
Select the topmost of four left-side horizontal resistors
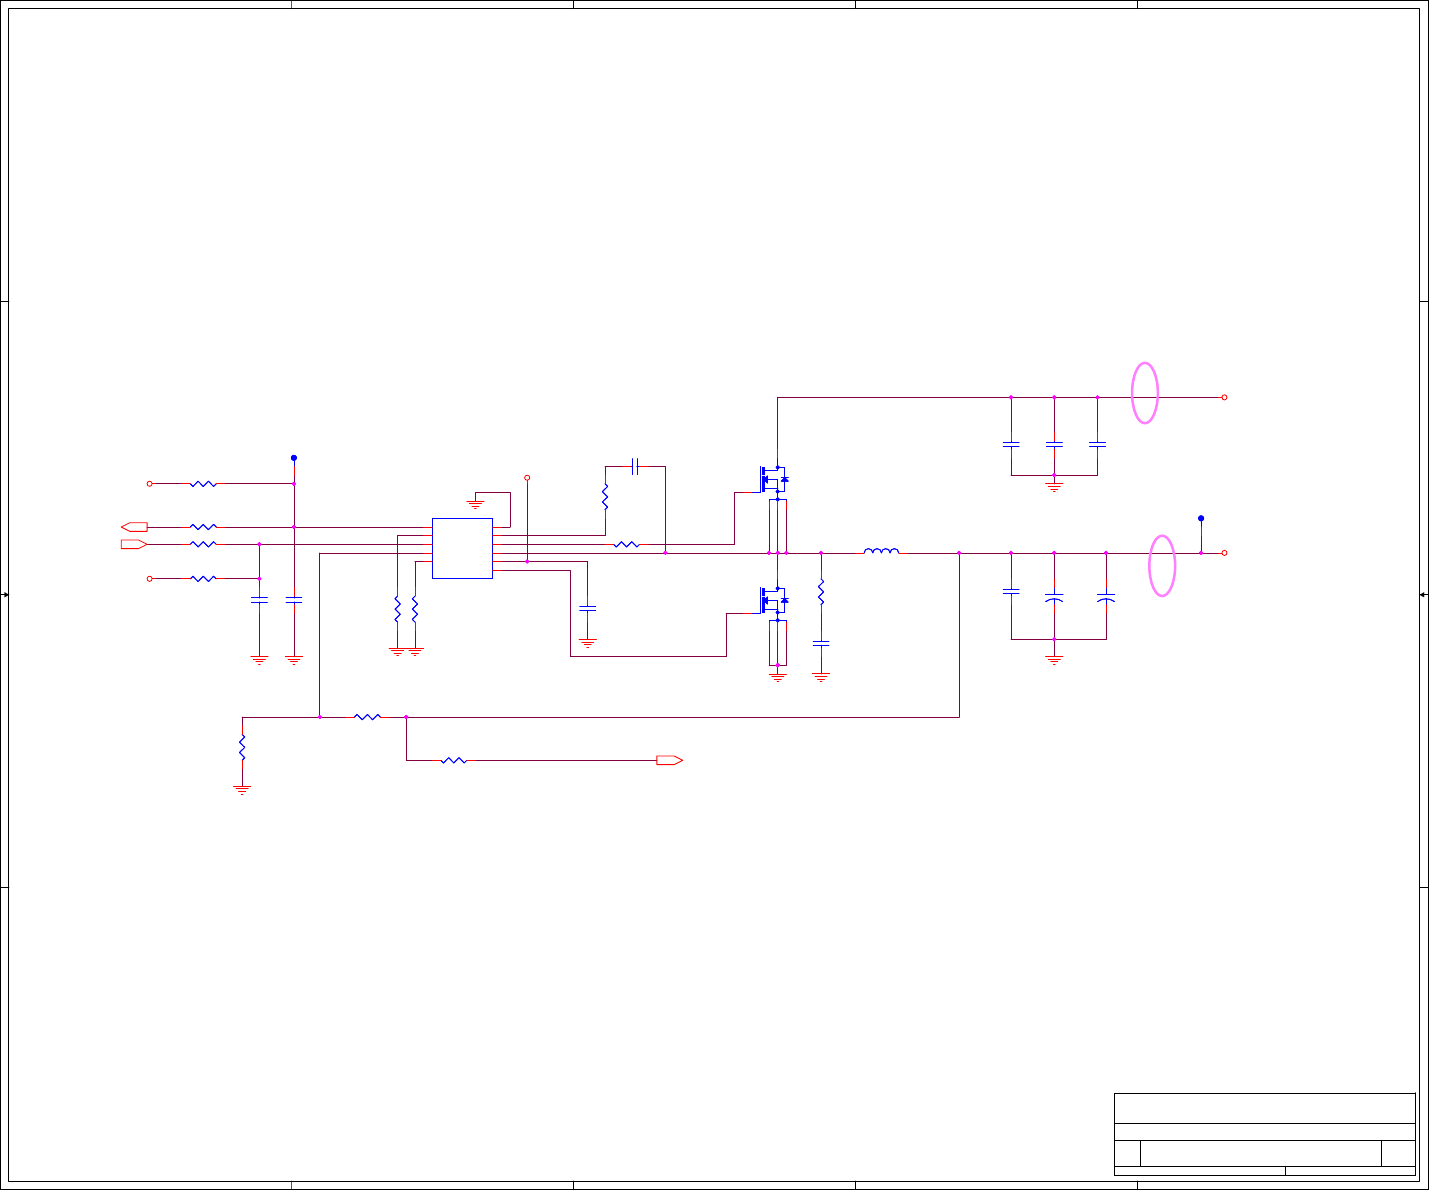point(203,484)
